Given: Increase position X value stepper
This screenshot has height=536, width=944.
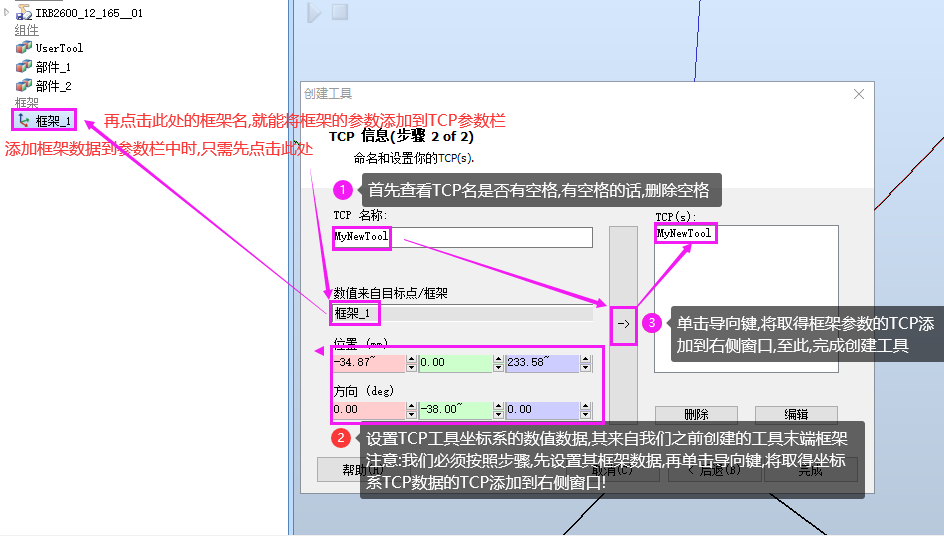Looking at the screenshot, I should click(x=411, y=359).
